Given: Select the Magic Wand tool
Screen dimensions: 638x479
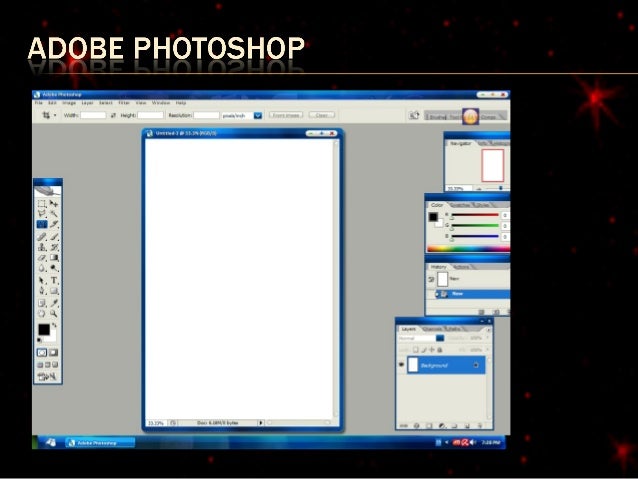Looking at the screenshot, I should click(x=54, y=214).
